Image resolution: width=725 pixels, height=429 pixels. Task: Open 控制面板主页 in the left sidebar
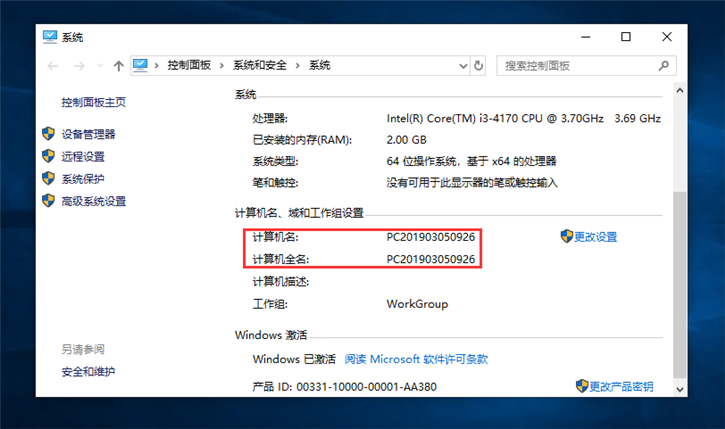click(x=93, y=102)
